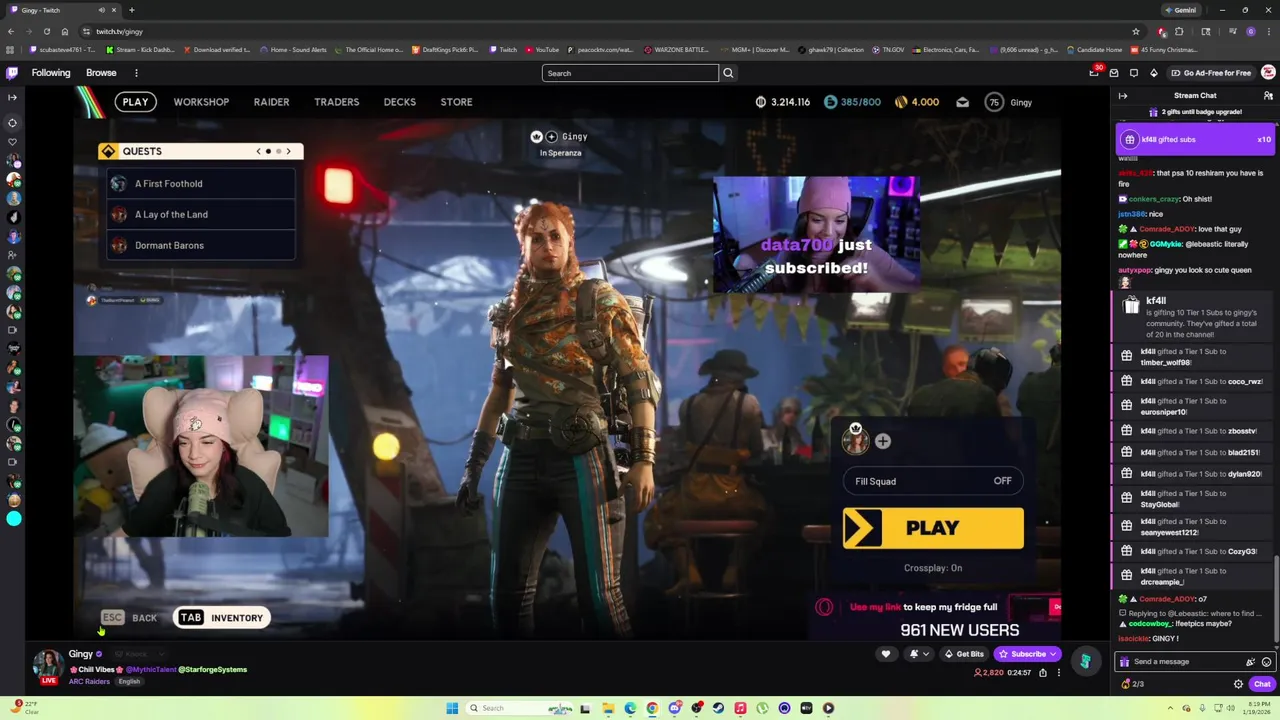Open Twitch notifications inbox icon
Viewport: 1280px width, 720px height.
point(1114,73)
